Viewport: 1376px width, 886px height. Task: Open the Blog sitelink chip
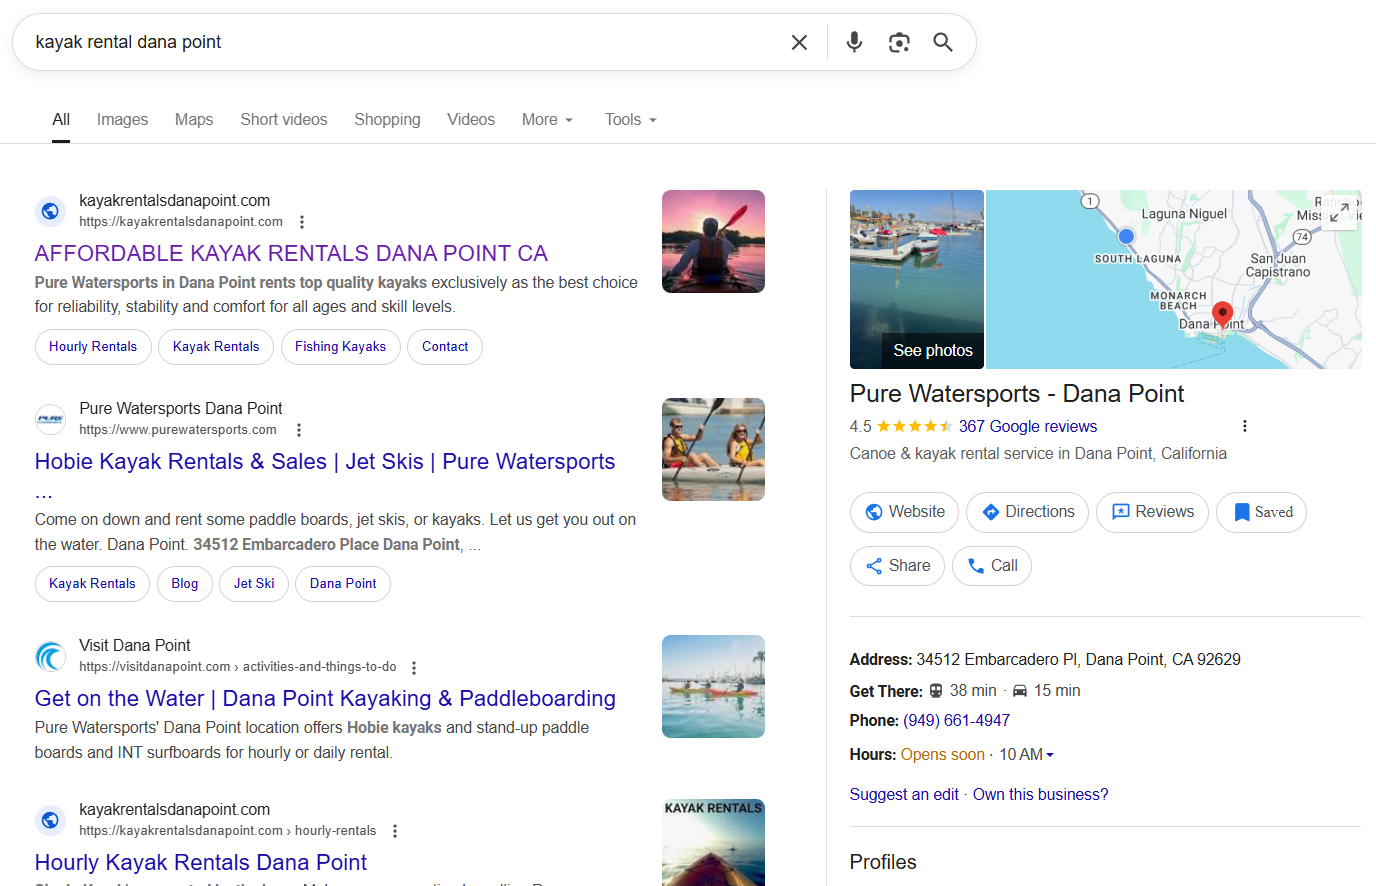point(185,584)
